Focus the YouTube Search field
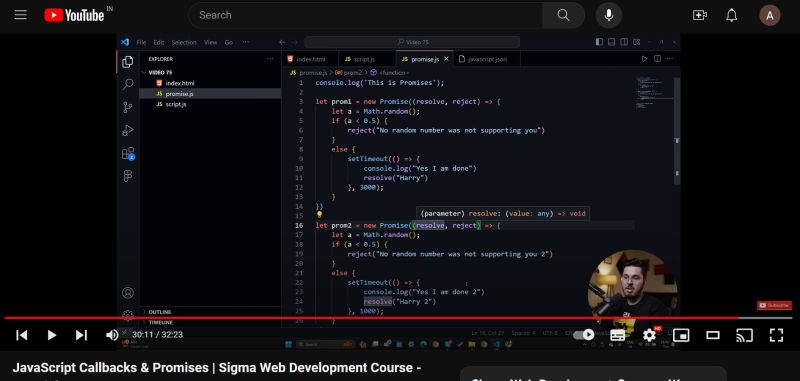This screenshot has height=381, width=800. [x=365, y=15]
